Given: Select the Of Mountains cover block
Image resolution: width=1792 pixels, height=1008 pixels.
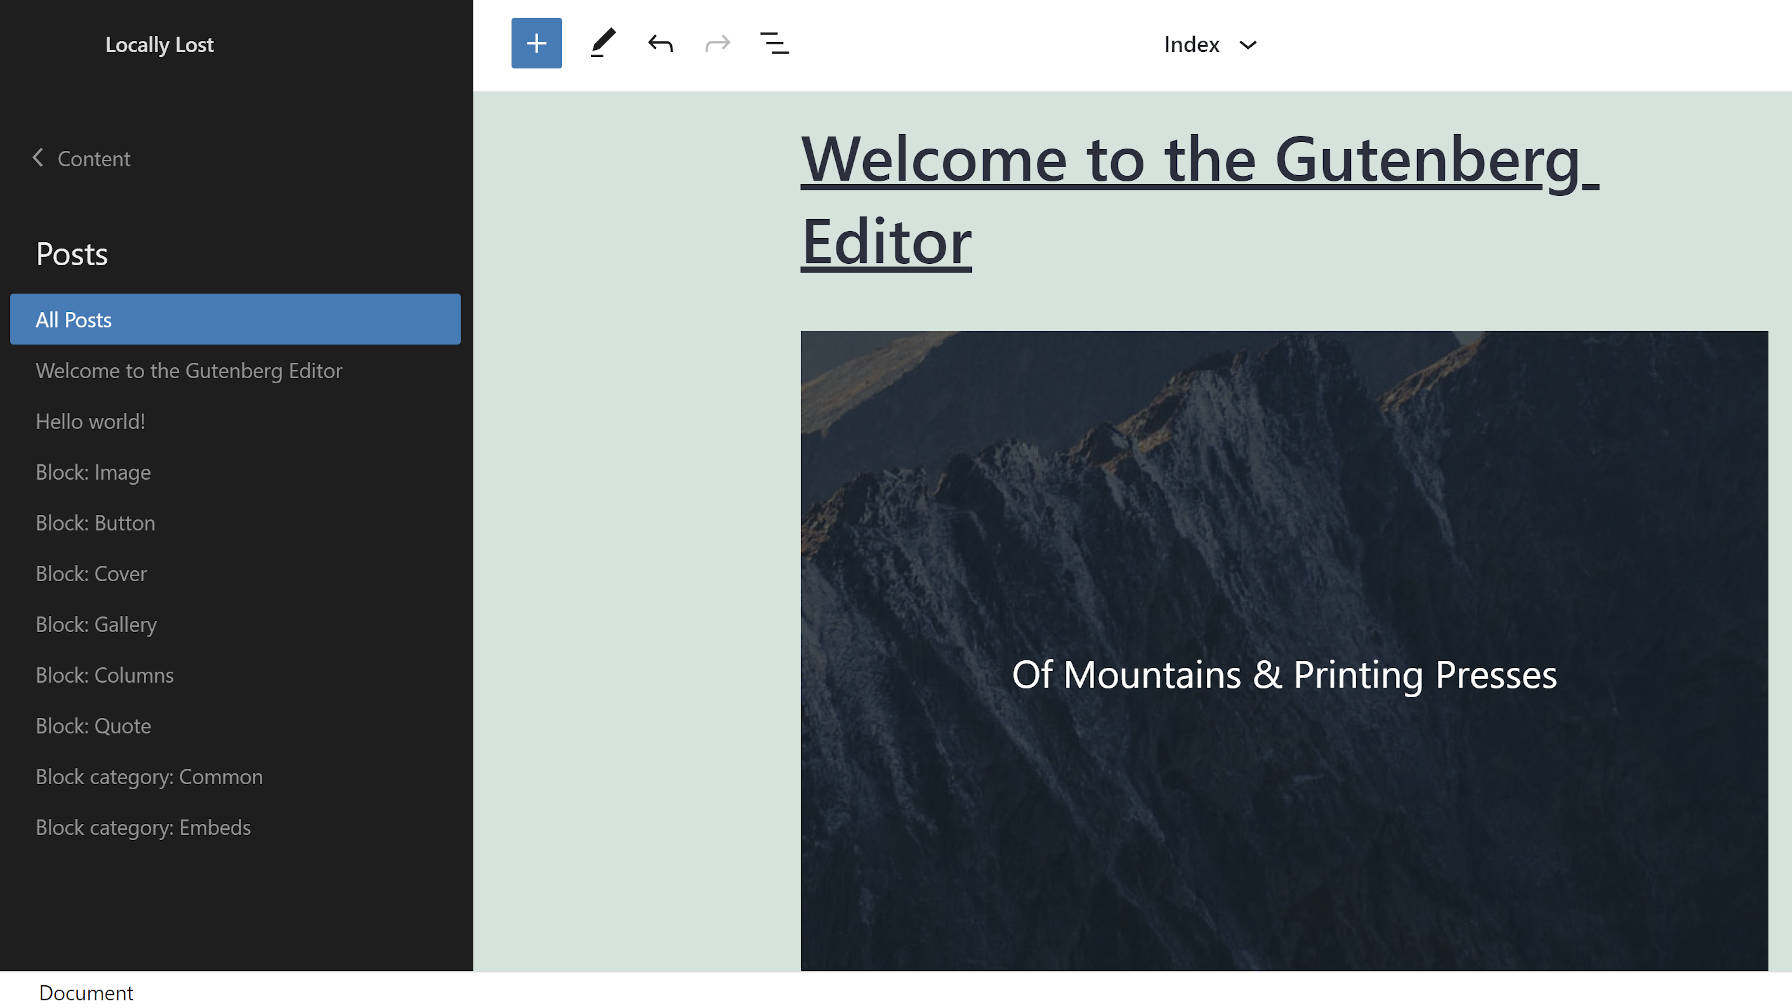Looking at the screenshot, I should (1284, 675).
